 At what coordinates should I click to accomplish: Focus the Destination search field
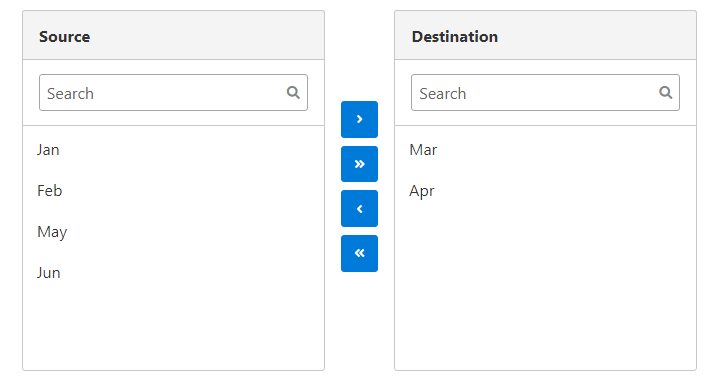545,92
